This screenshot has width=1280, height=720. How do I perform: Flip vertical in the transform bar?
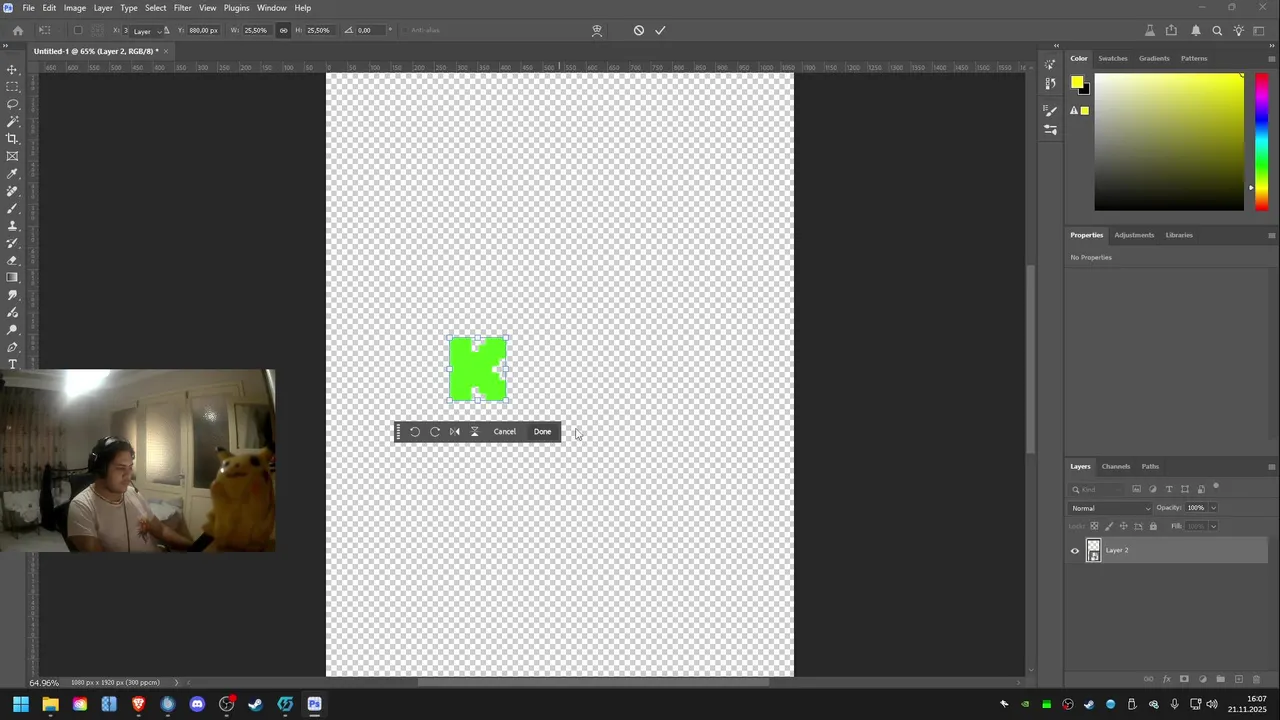pos(475,432)
